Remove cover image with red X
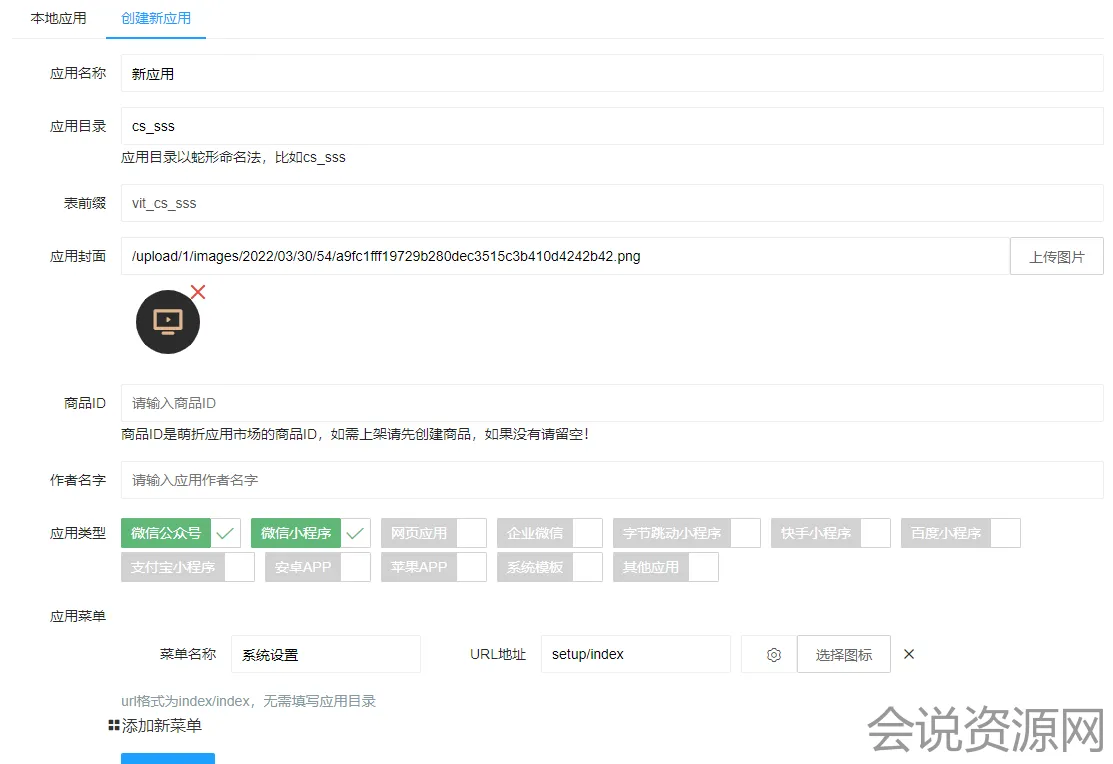1113x764 pixels. 198,292
